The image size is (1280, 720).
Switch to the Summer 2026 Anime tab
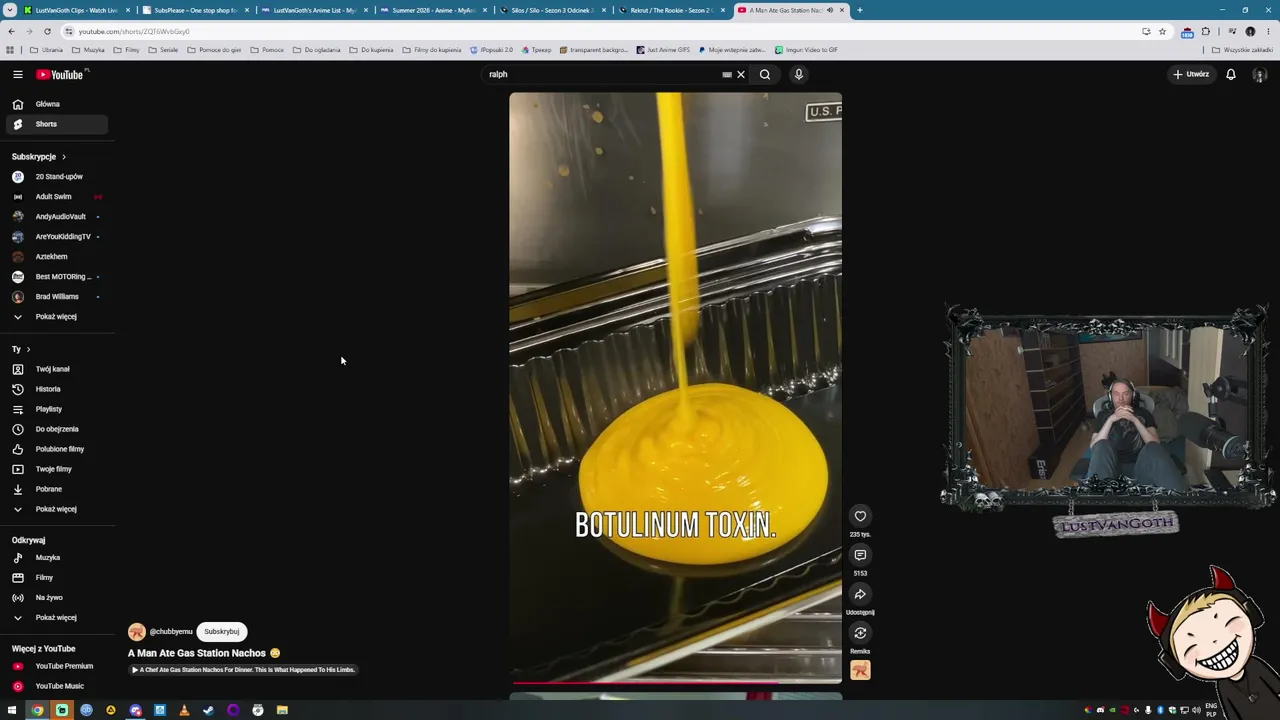coord(433,10)
